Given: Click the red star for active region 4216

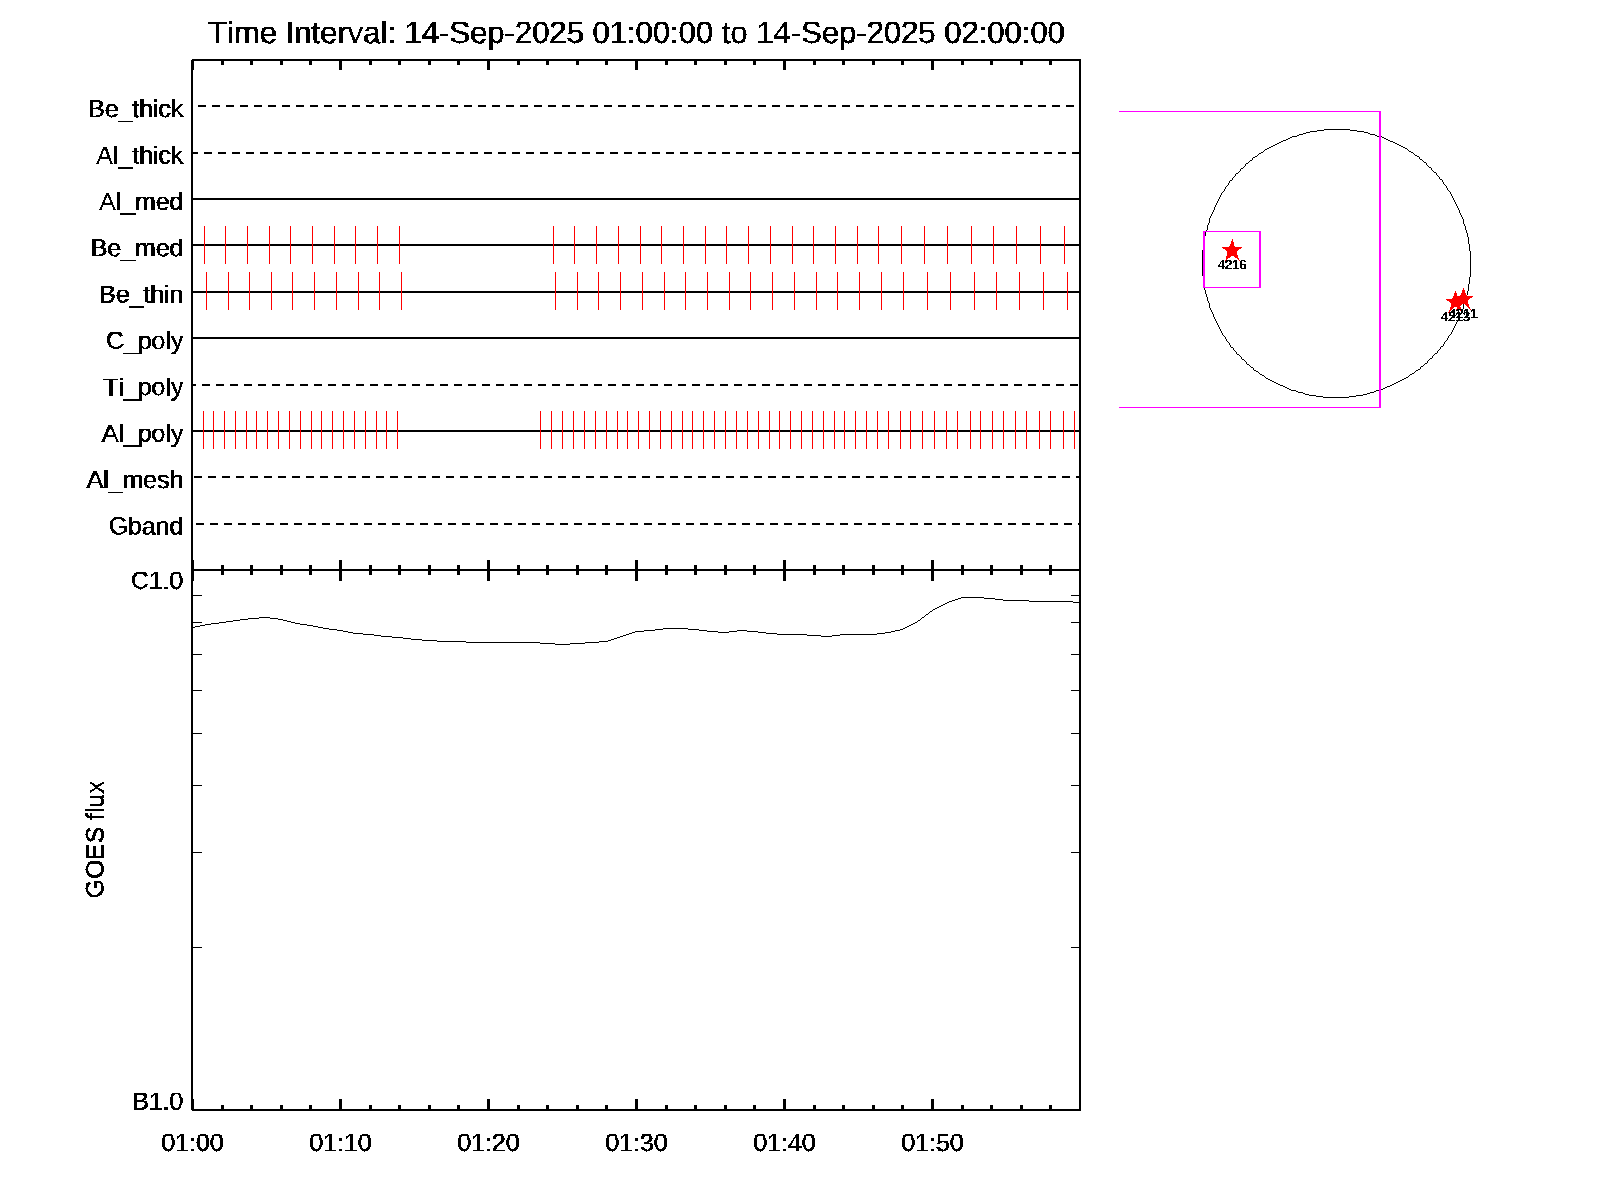Looking at the screenshot, I should pyautogui.click(x=1232, y=250).
